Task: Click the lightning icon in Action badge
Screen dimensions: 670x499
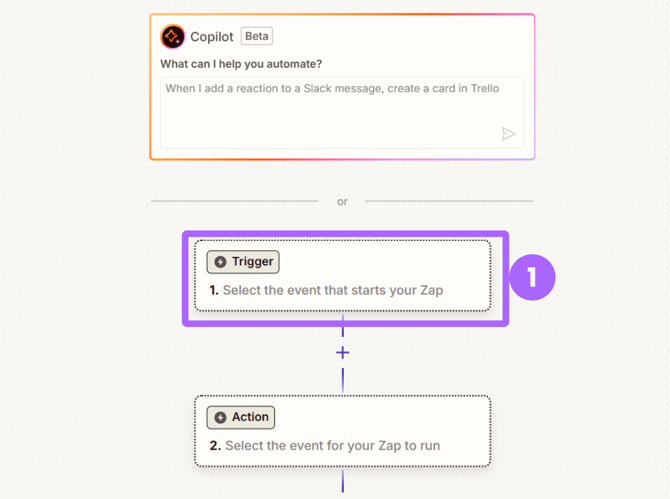Action: coord(220,417)
